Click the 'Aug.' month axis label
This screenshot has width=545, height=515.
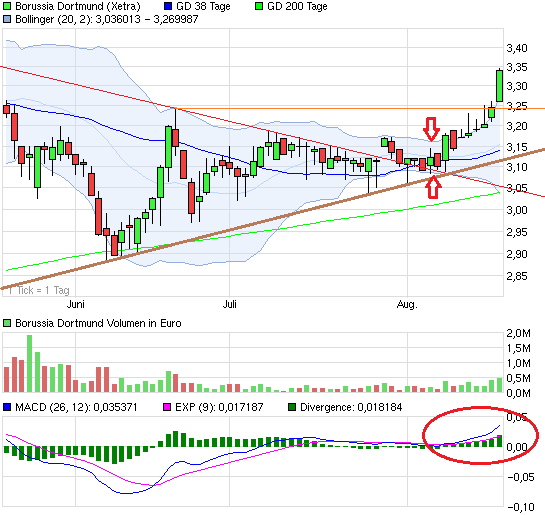coord(407,305)
